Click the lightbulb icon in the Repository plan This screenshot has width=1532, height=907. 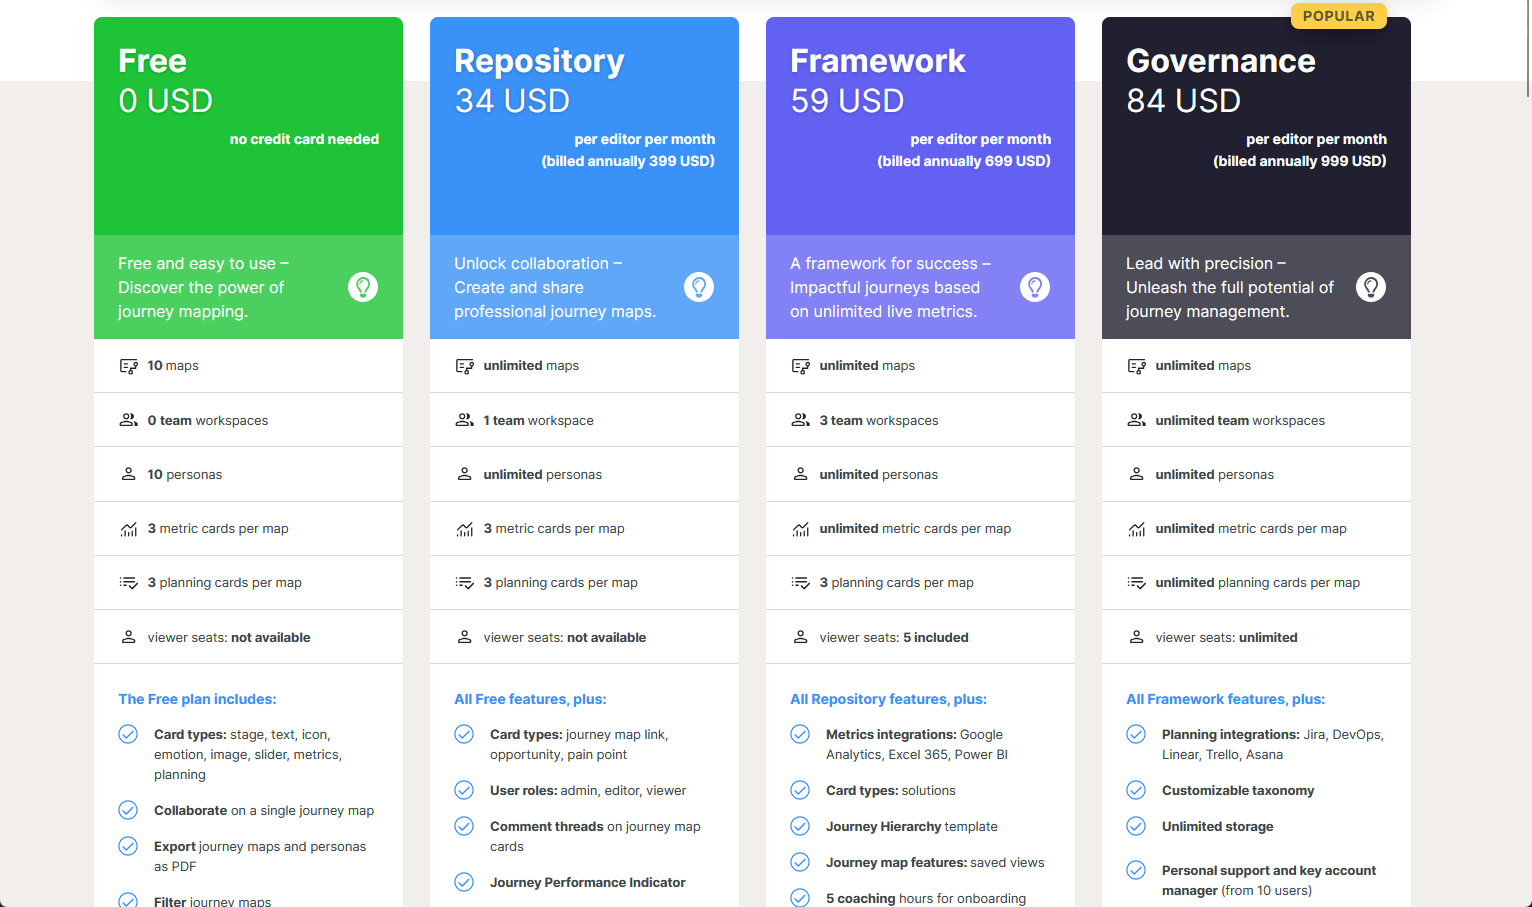(x=699, y=287)
